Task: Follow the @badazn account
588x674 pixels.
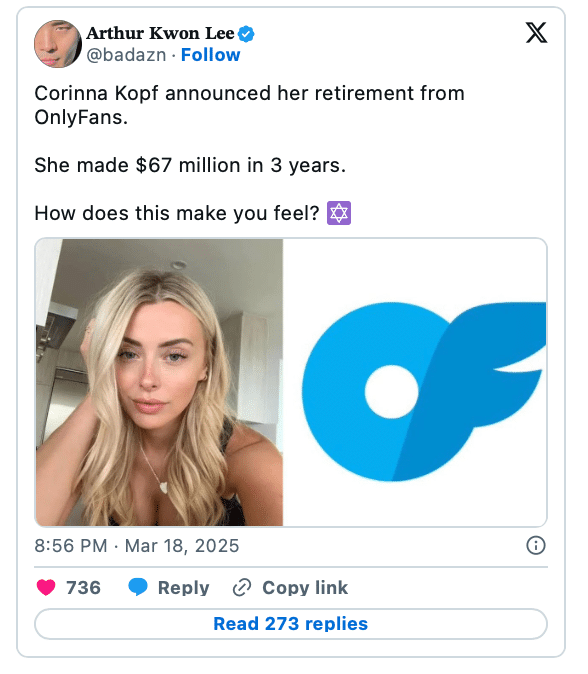Action: [210, 55]
